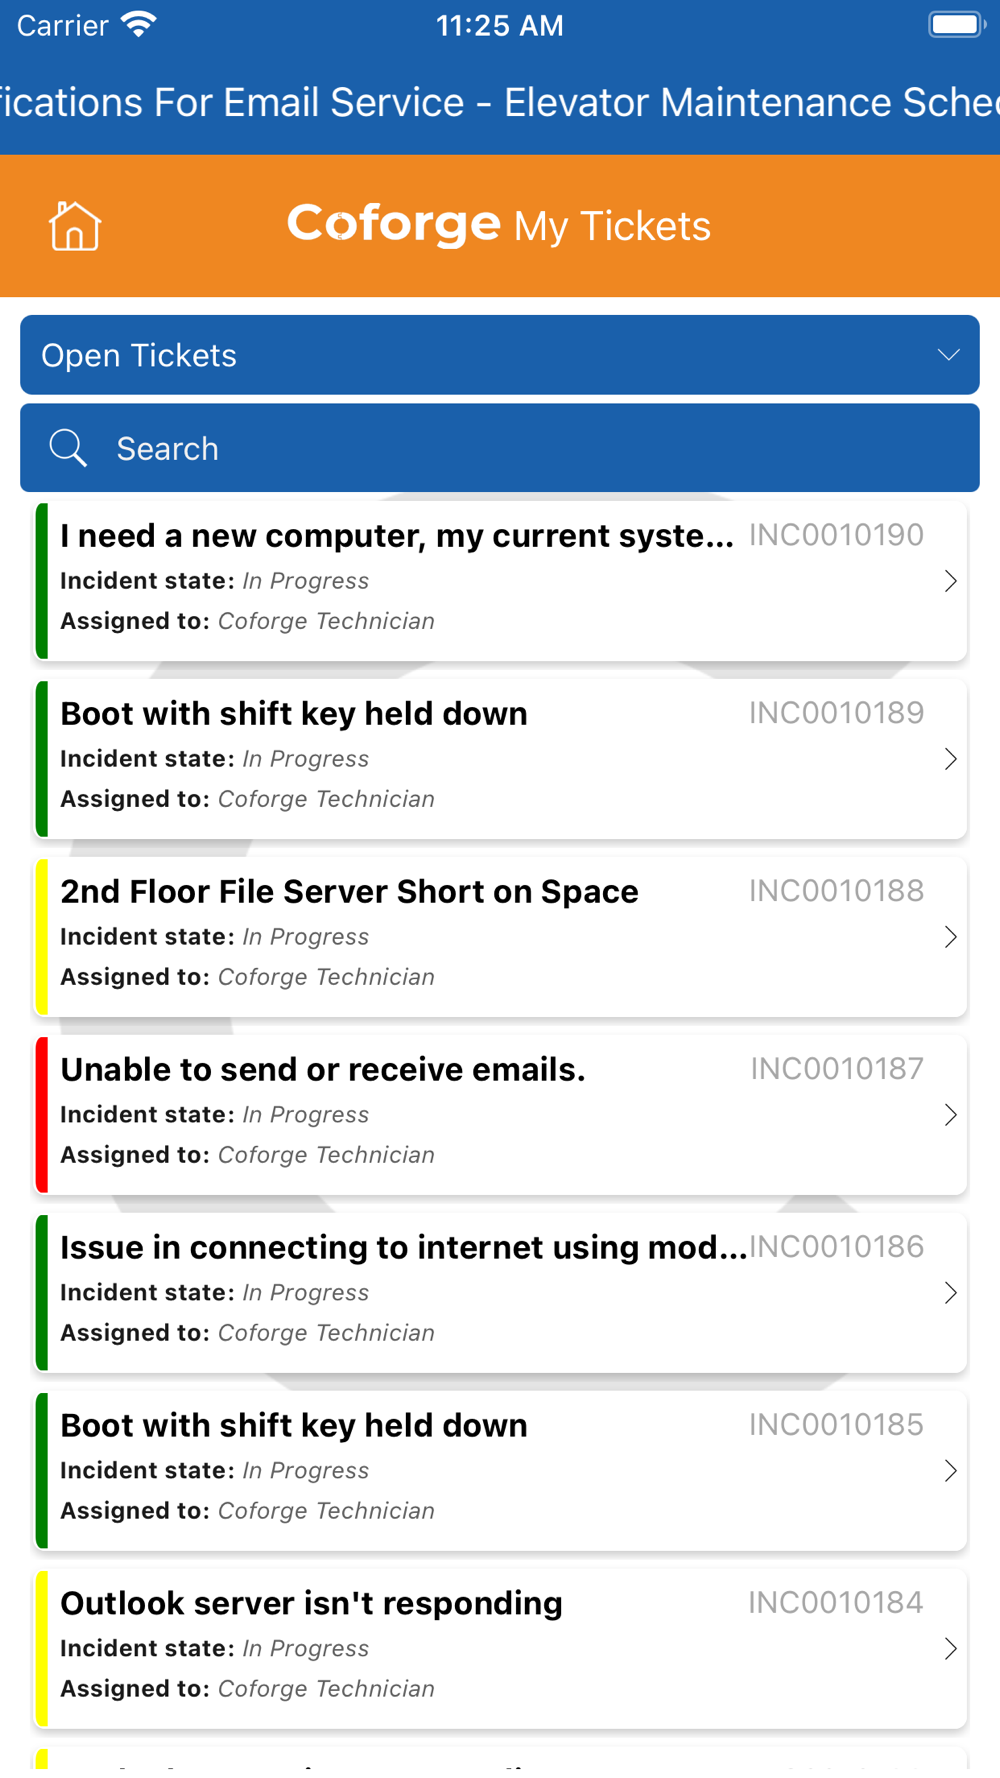Viewport: 1000px width, 1778px height.
Task: Open the 'I need a new computer' ticket
Action: [501, 581]
